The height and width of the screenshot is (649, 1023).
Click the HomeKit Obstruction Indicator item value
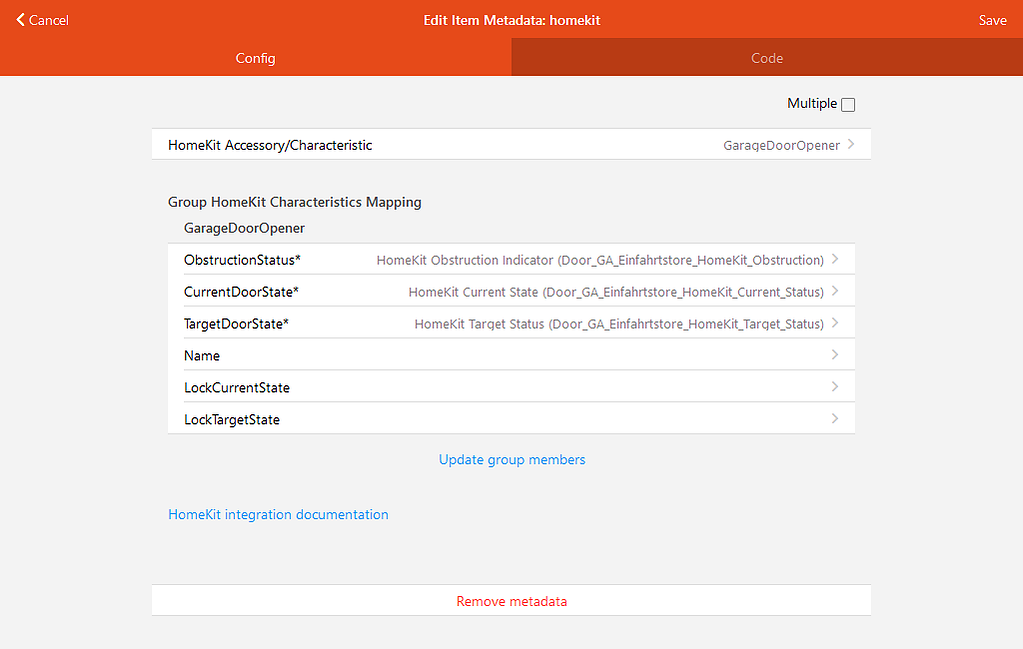tap(600, 260)
